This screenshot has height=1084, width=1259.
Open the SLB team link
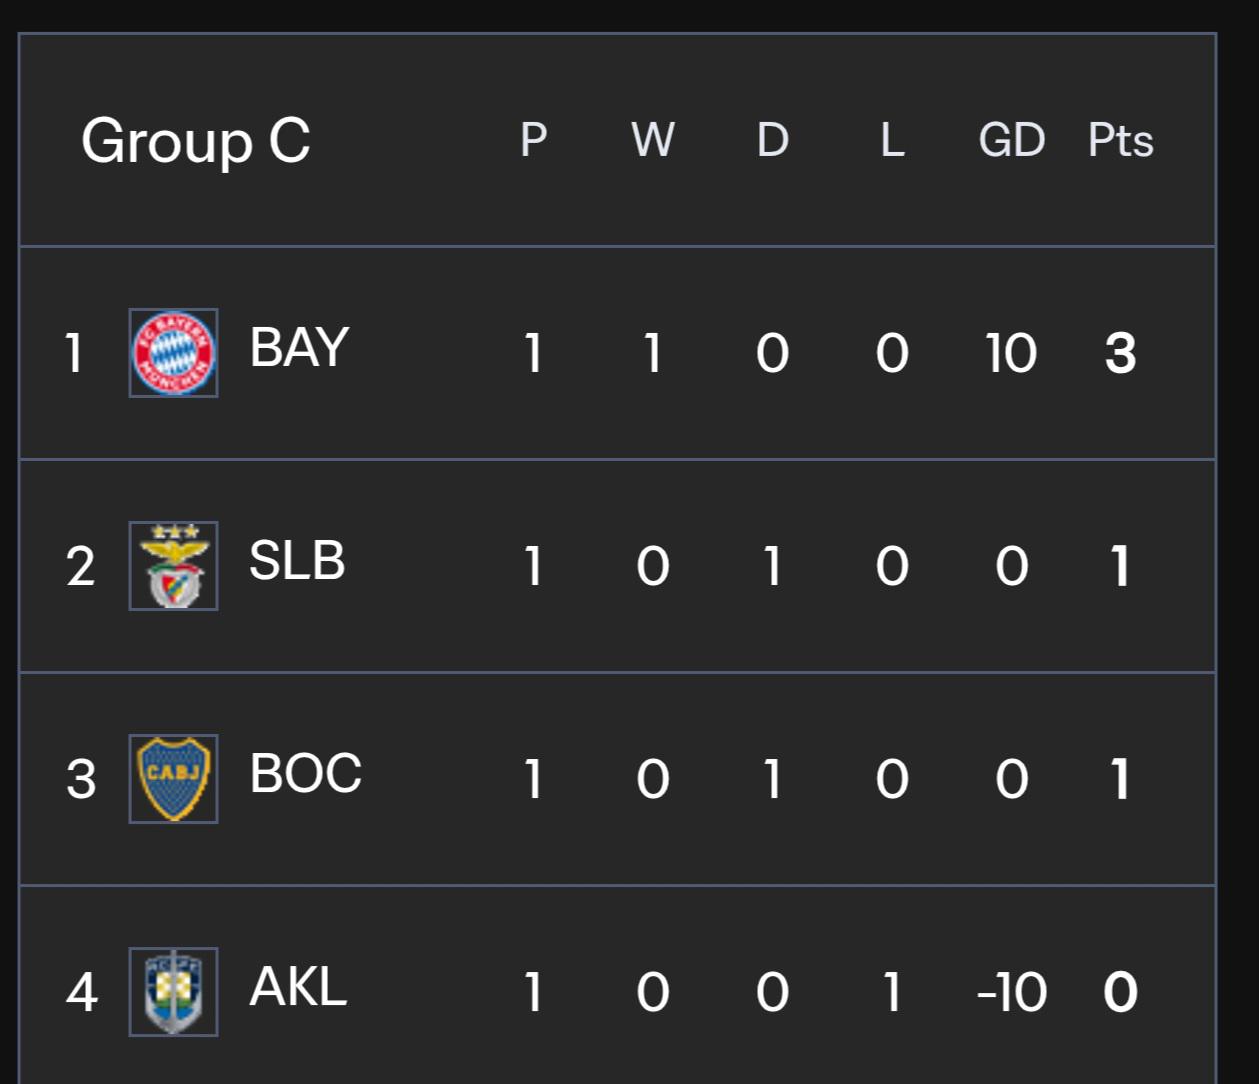click(x=297, y=561)
